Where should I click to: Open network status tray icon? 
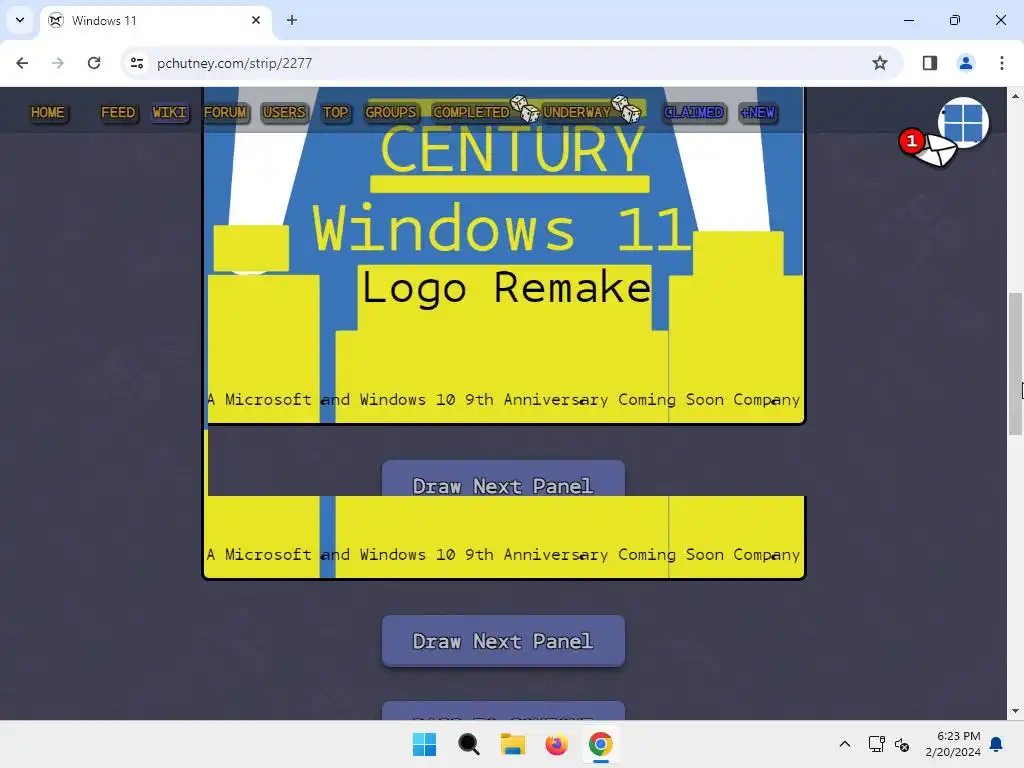pos(876,744)
